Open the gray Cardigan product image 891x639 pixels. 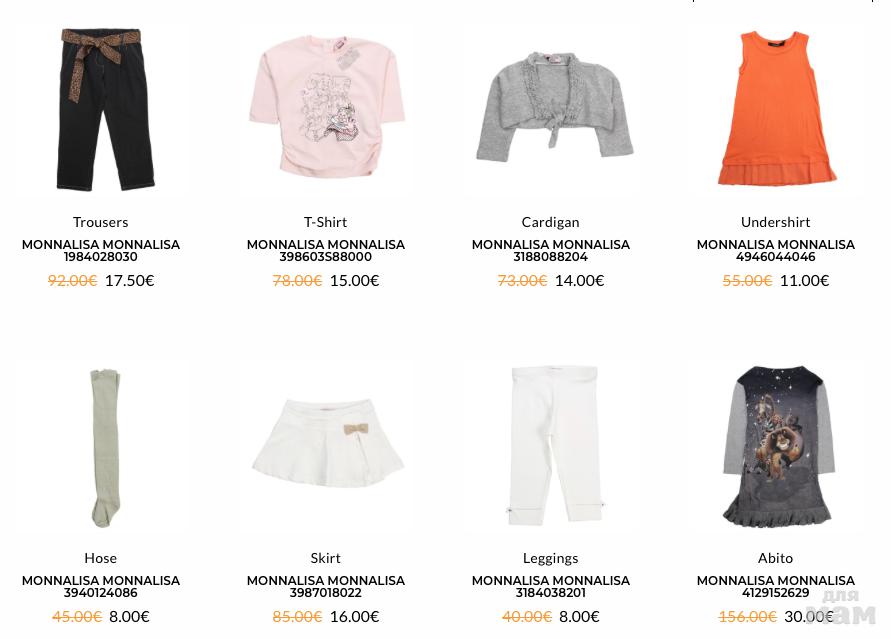[x=551, y=110]
